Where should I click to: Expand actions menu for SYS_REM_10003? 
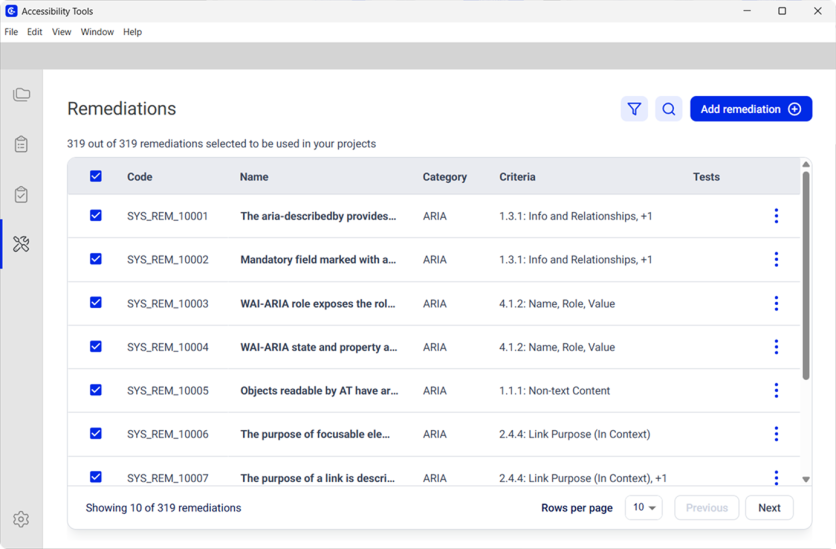point(776,303)
